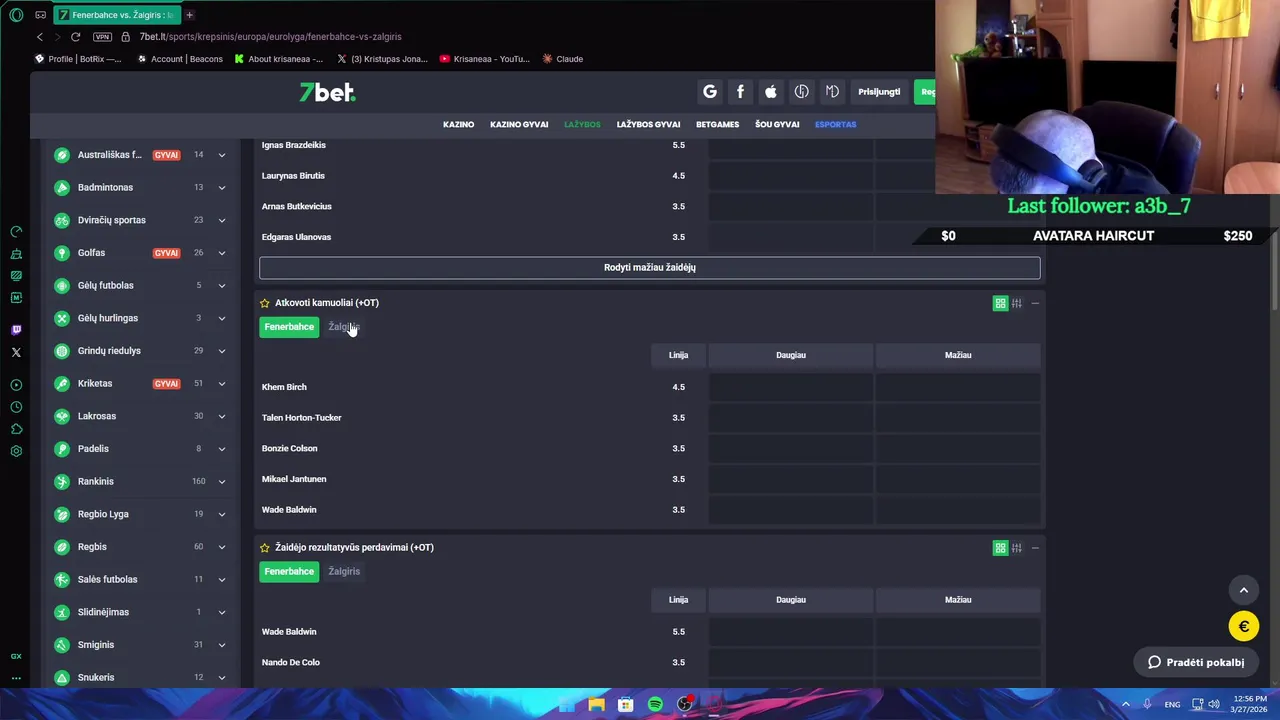Screen dimensions: 1280x720
Task: Click the Khem Birch player row
Action: (x=650, y=387)
